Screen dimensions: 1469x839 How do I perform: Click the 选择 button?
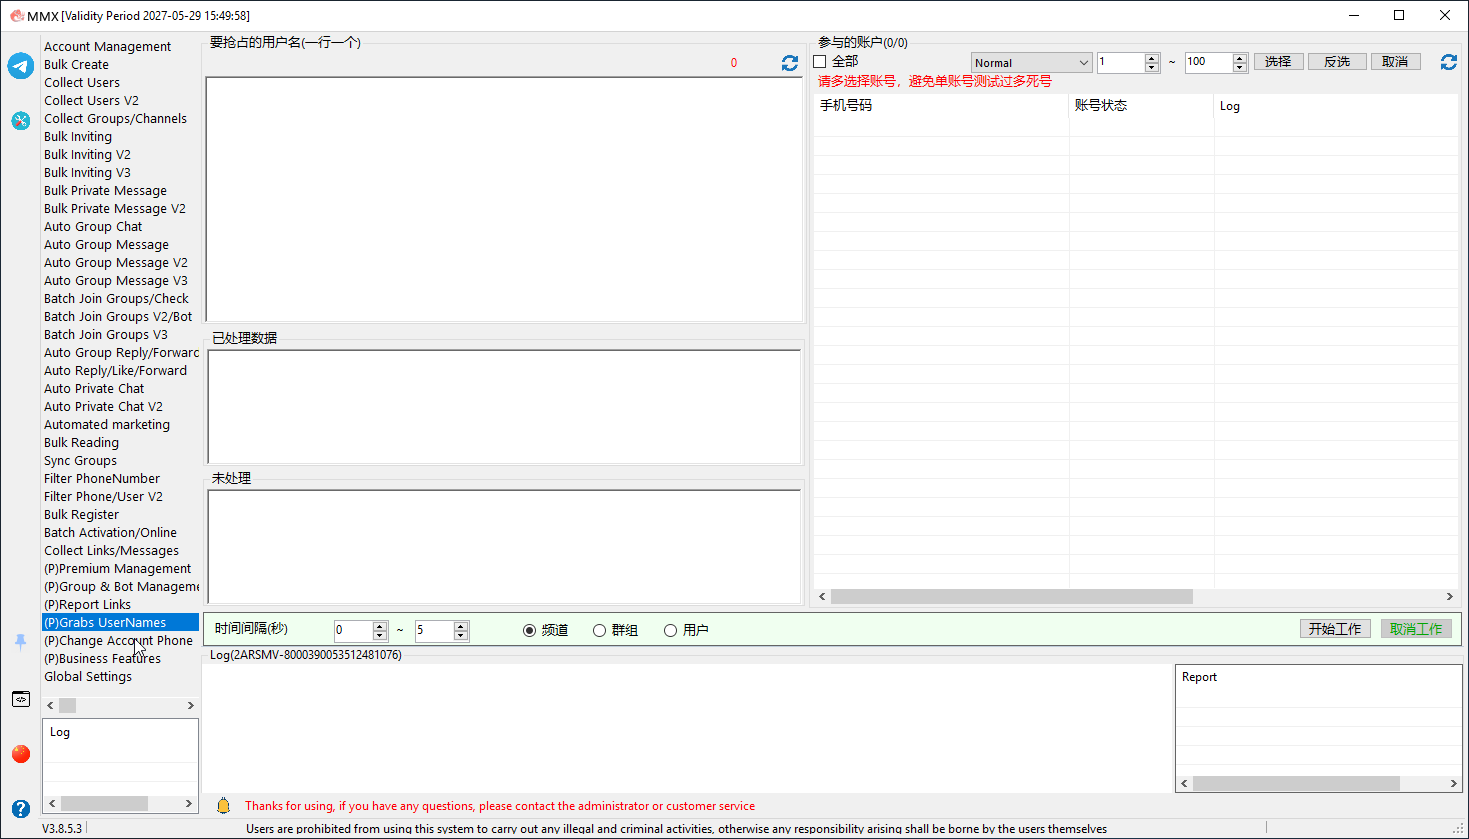pyautogui.click(x=1278, y=62)
